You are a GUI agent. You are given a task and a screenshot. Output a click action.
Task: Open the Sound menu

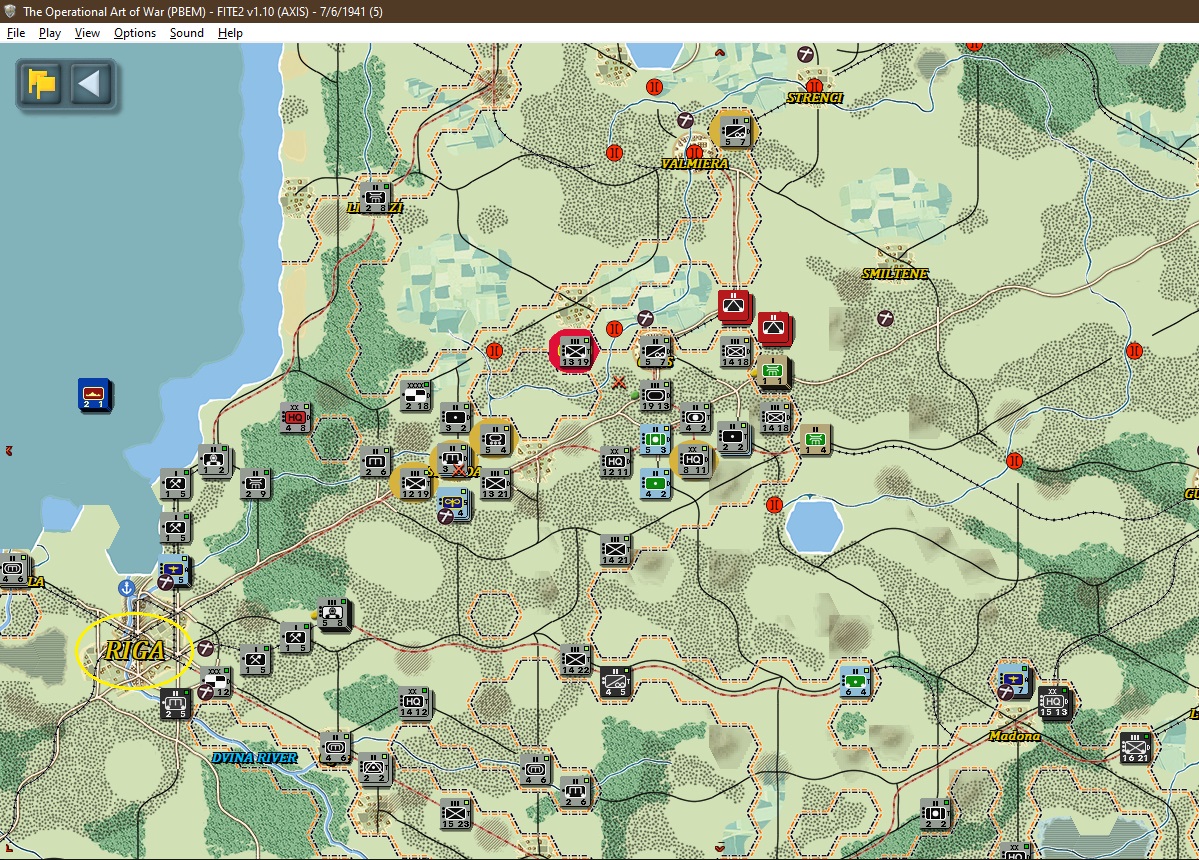click(187, 33)
